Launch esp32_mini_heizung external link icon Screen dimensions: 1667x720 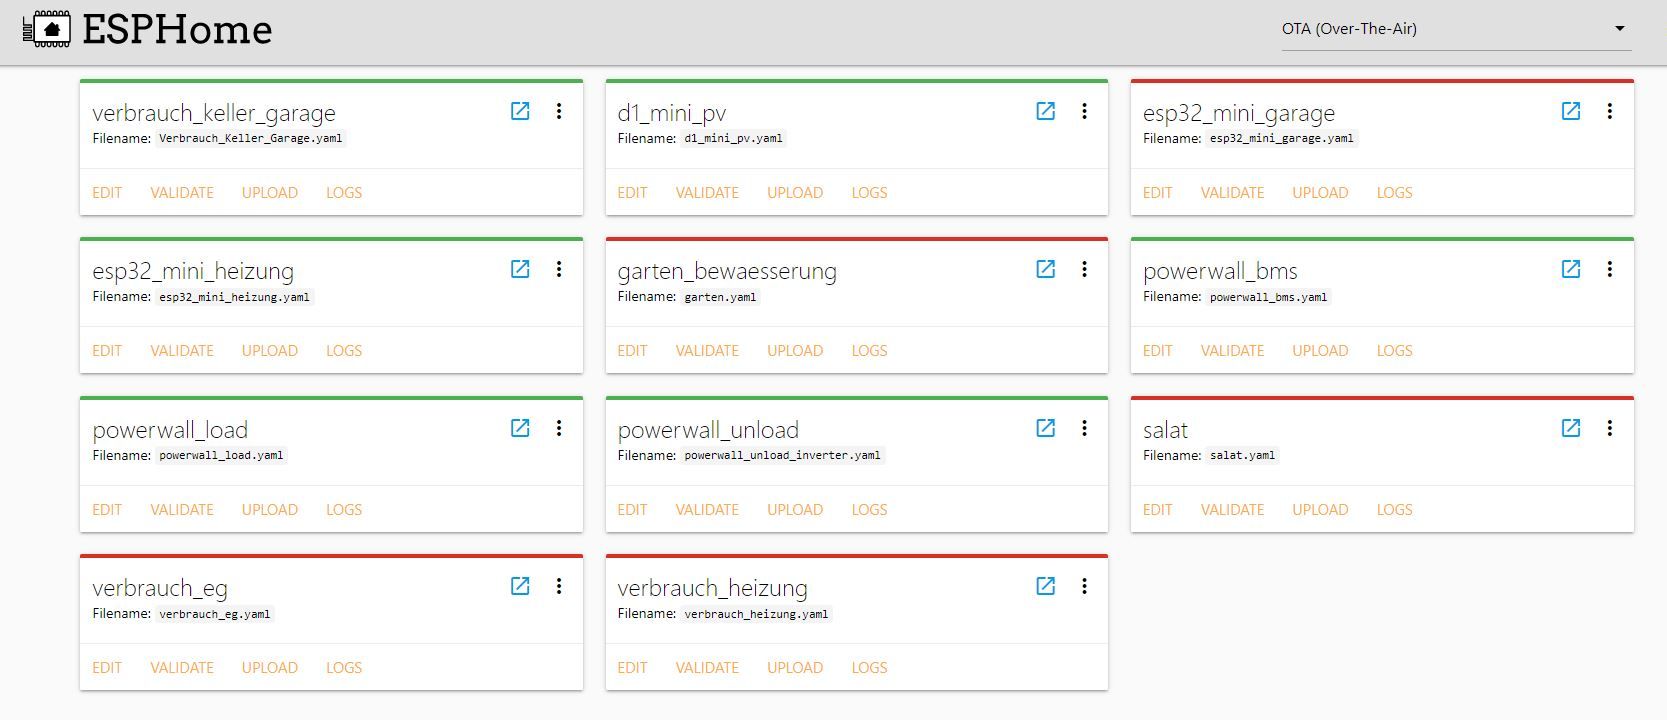tap(520, 269)
